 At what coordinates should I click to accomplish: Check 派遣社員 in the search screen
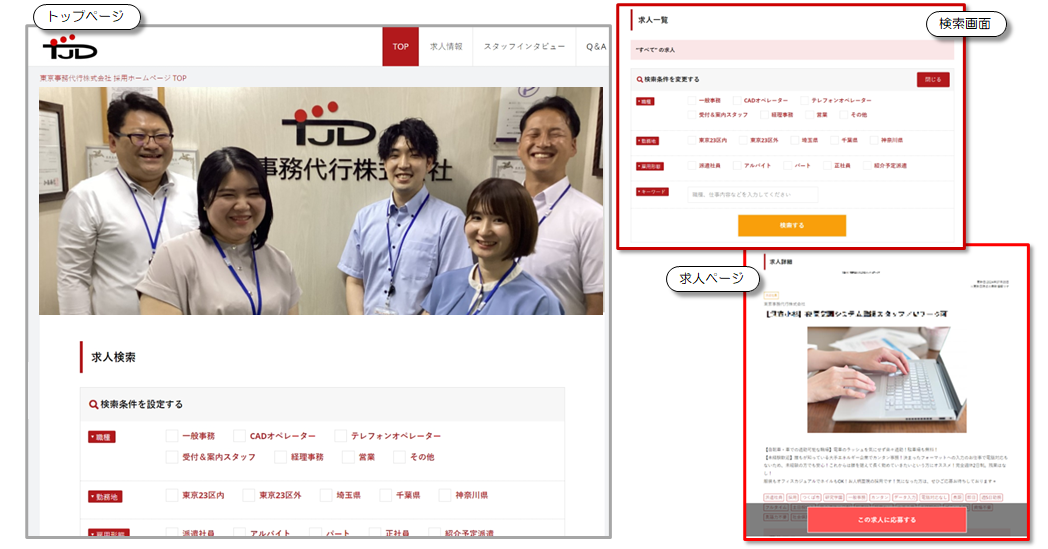pos(692,165)
